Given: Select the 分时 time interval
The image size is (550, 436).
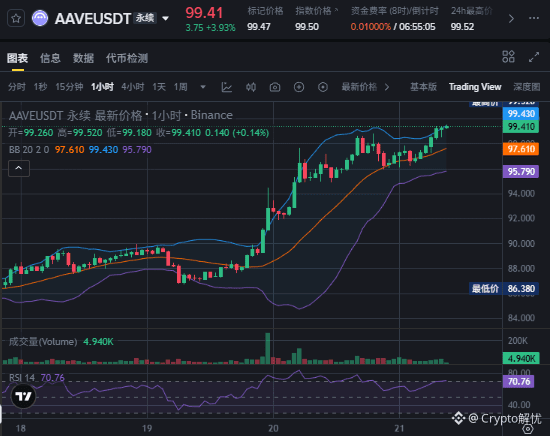Looking at the screenshot, I should pos(17,87).
